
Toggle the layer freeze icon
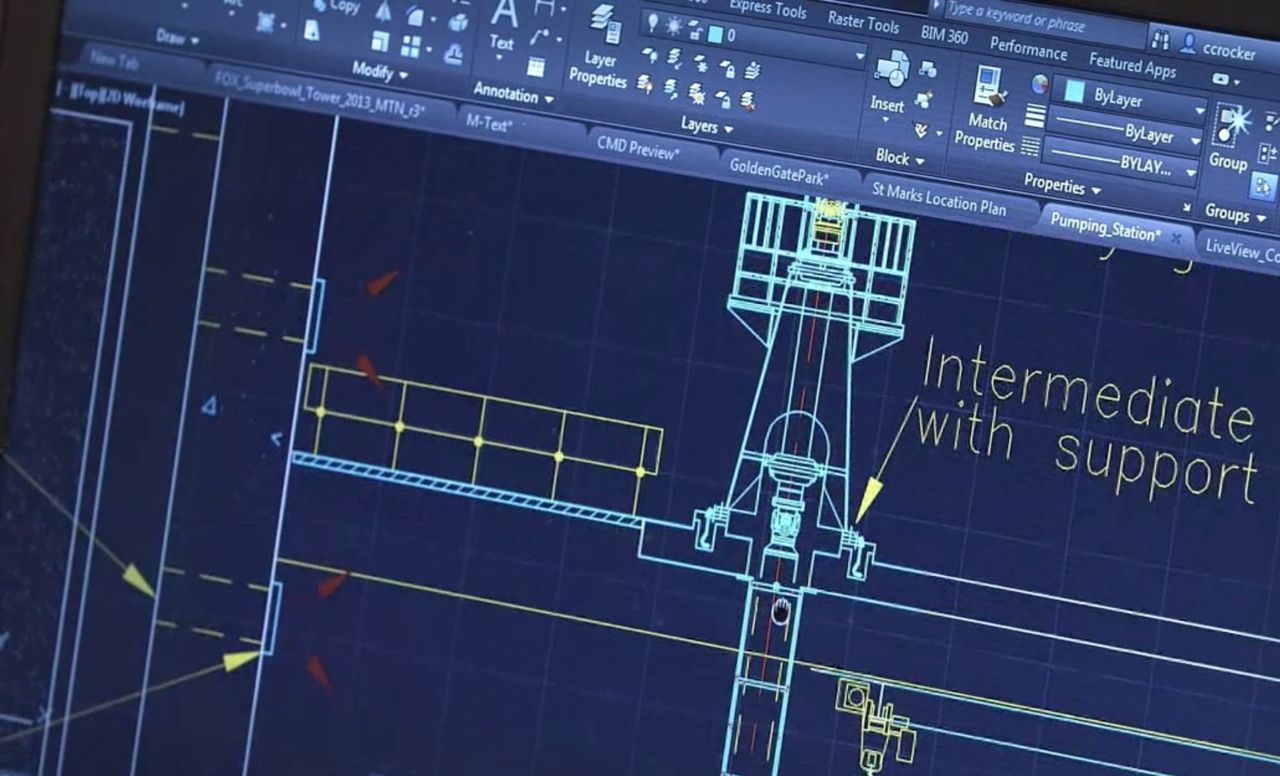click(673, 26)
